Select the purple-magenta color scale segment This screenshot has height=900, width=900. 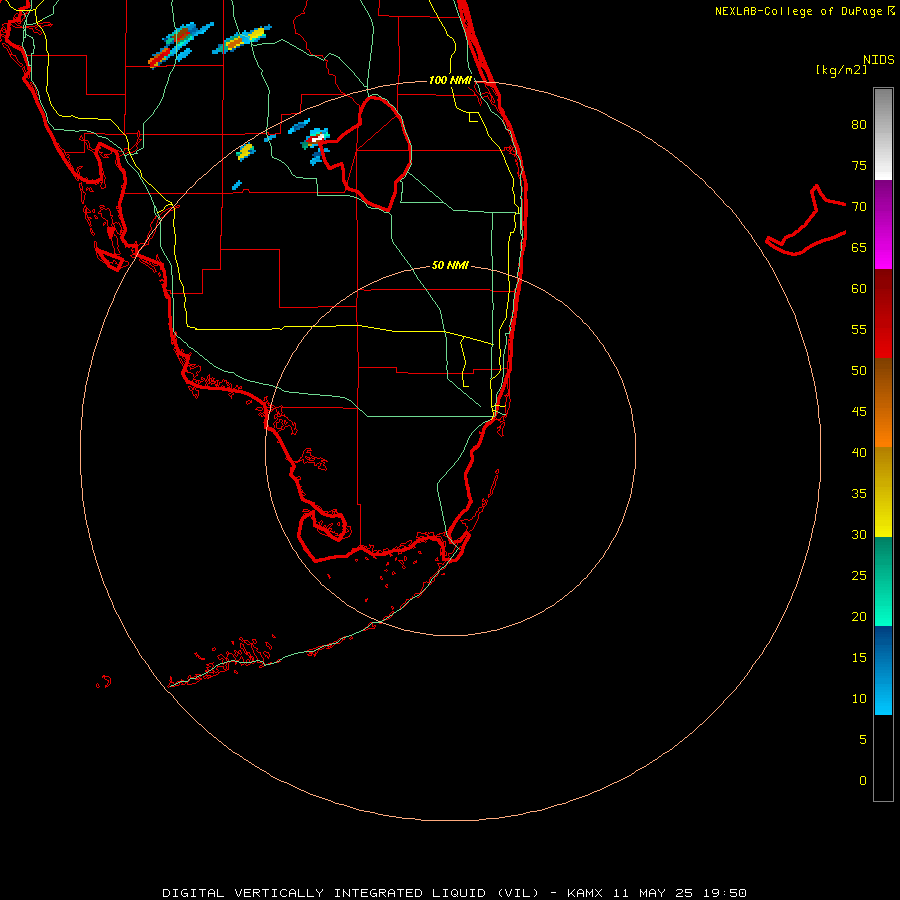883,224
